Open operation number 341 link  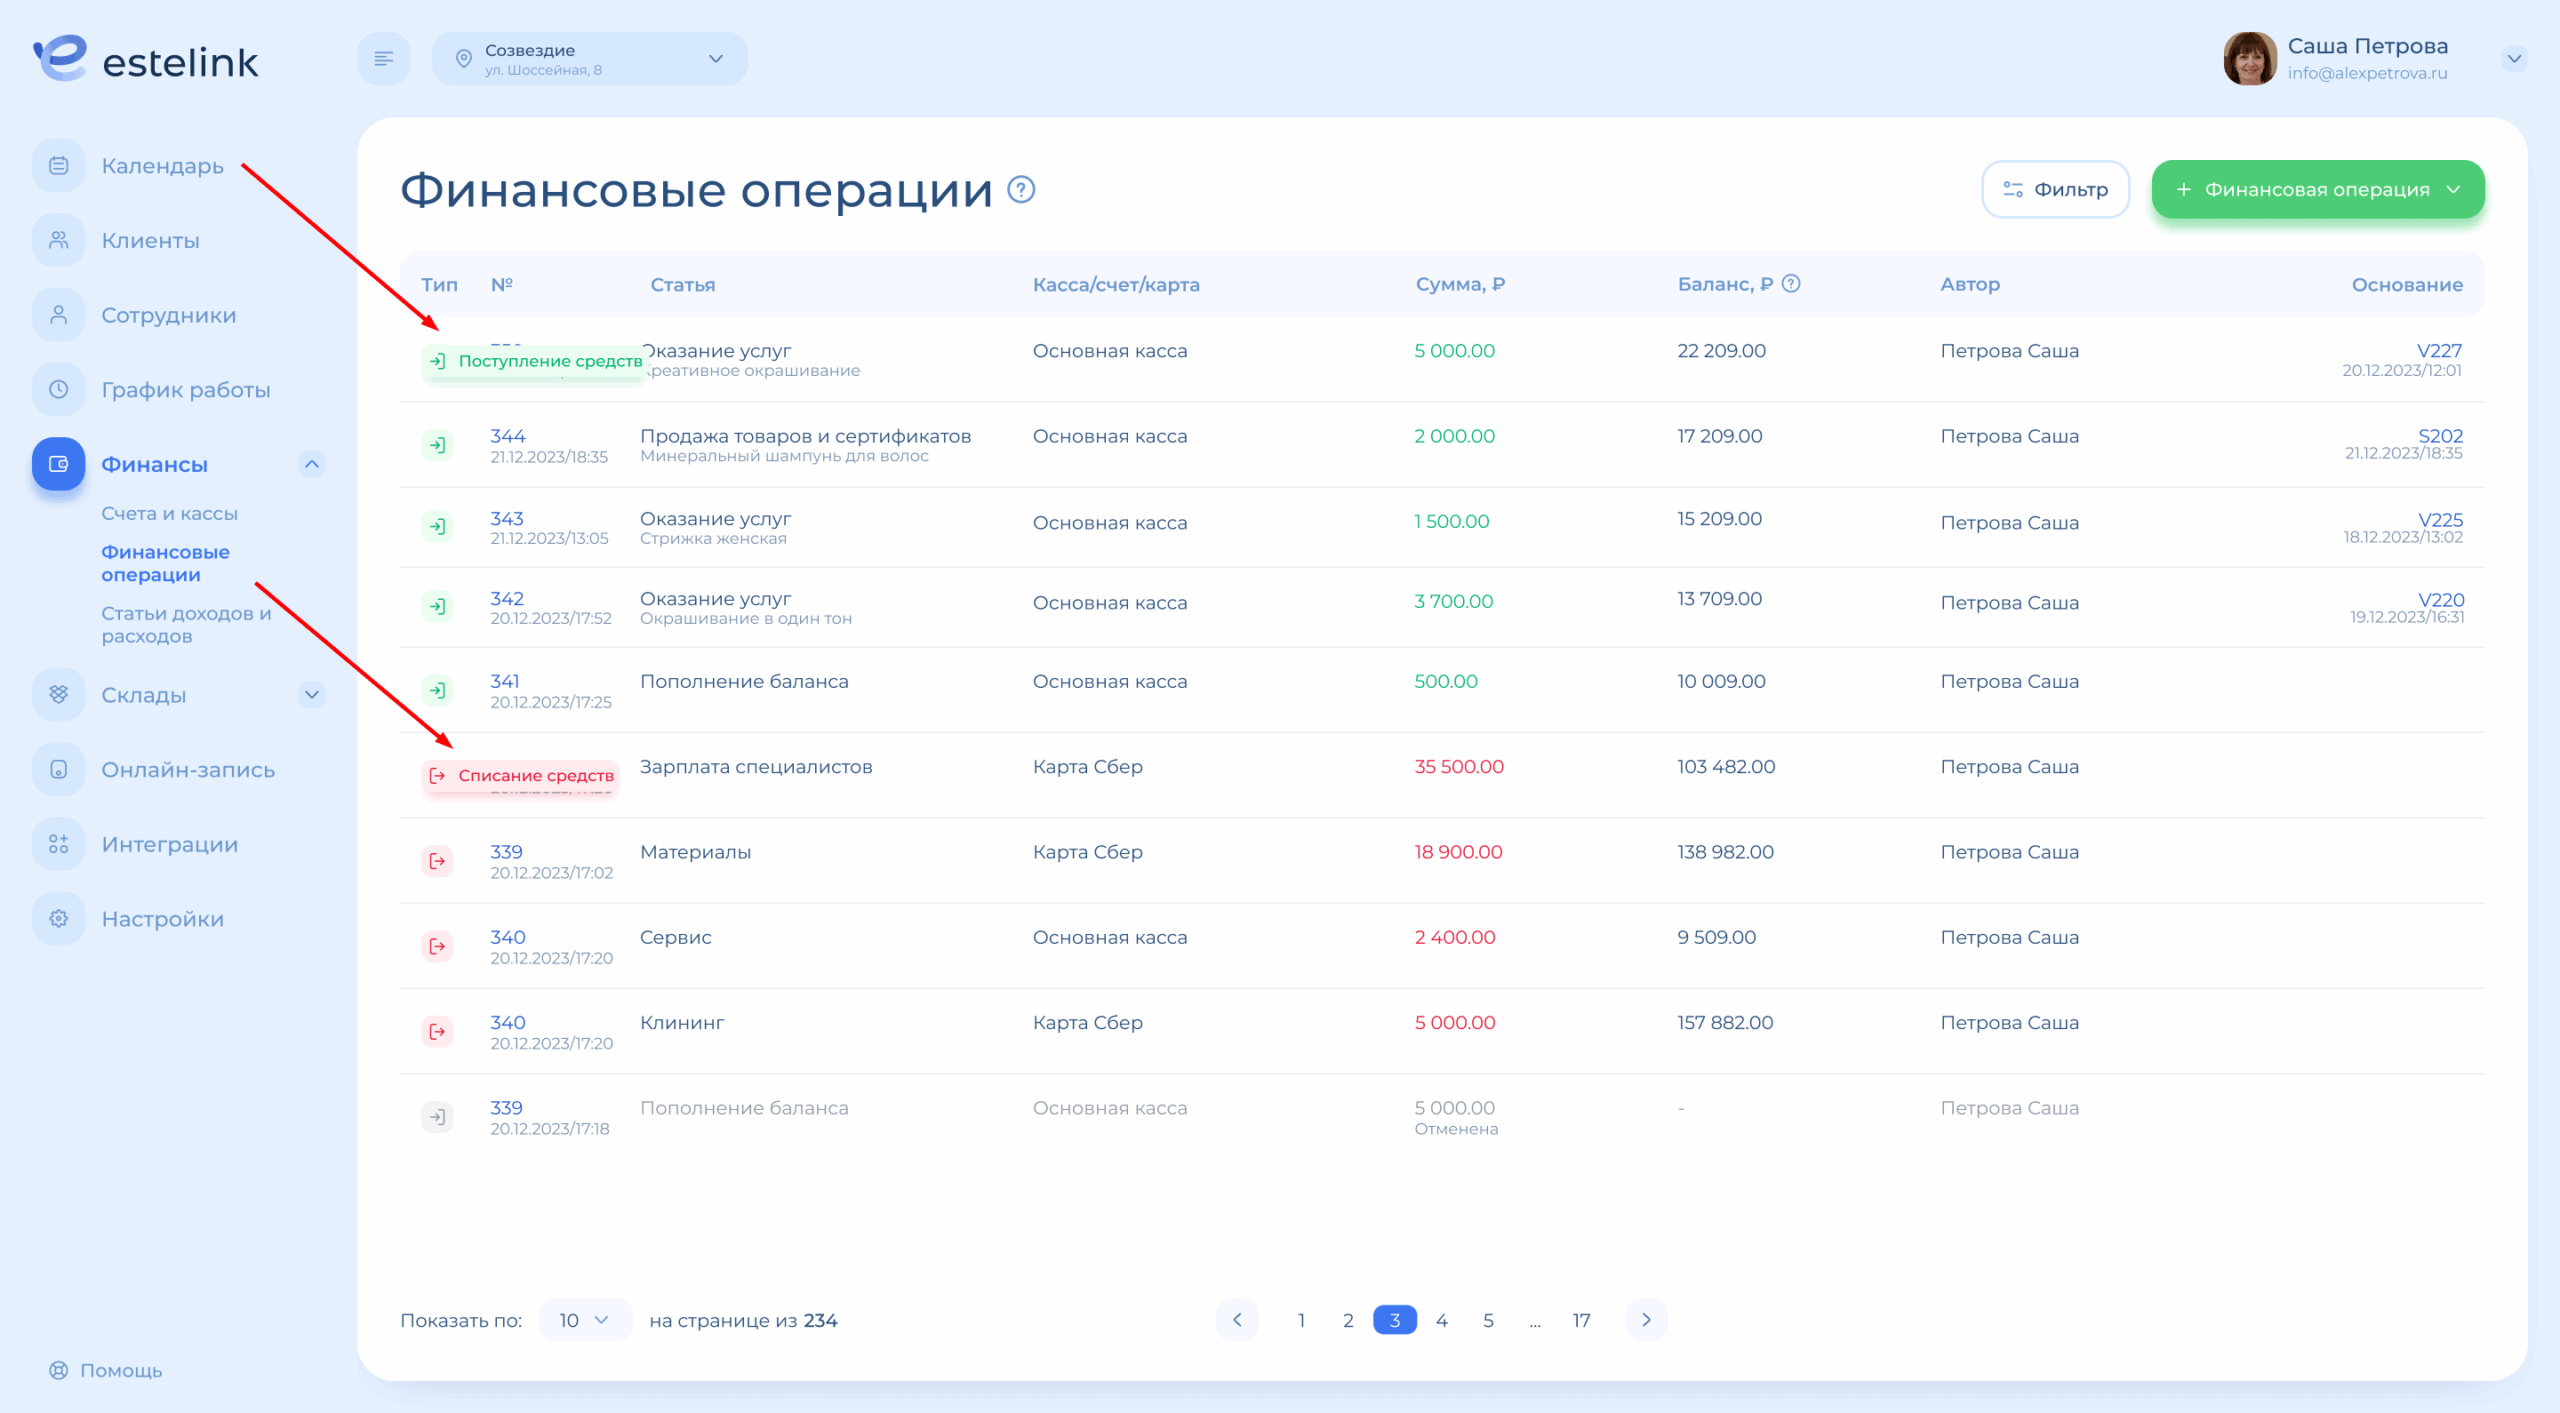(x=504, y=681)
